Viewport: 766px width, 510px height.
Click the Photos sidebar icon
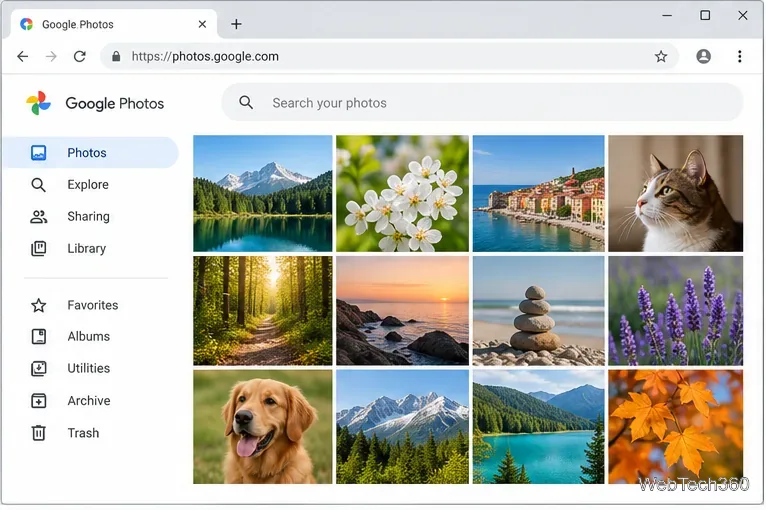[39, 153]
